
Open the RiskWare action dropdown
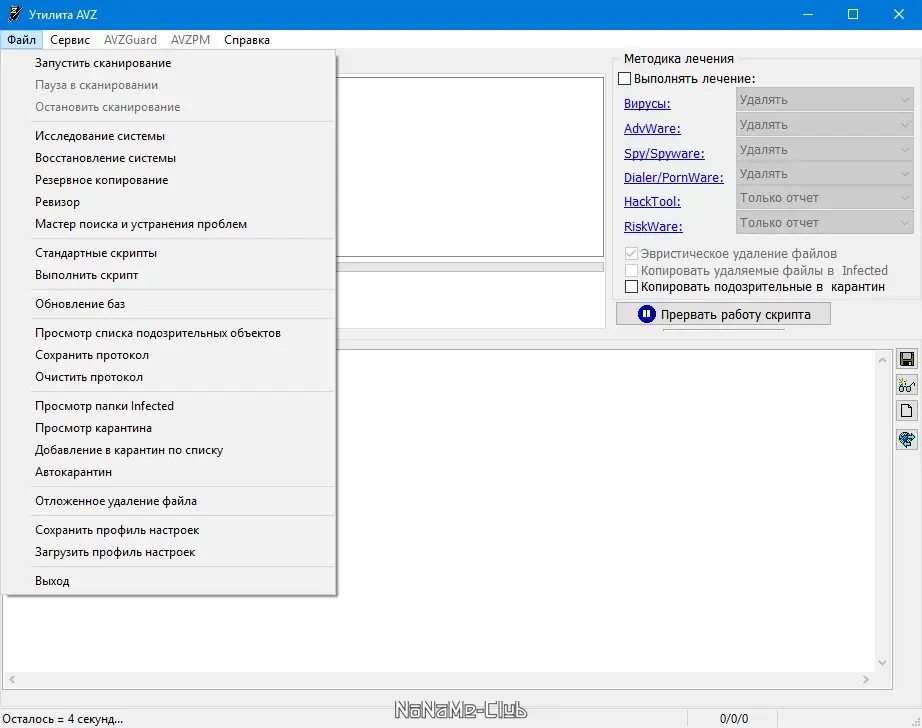pos(824,223)
